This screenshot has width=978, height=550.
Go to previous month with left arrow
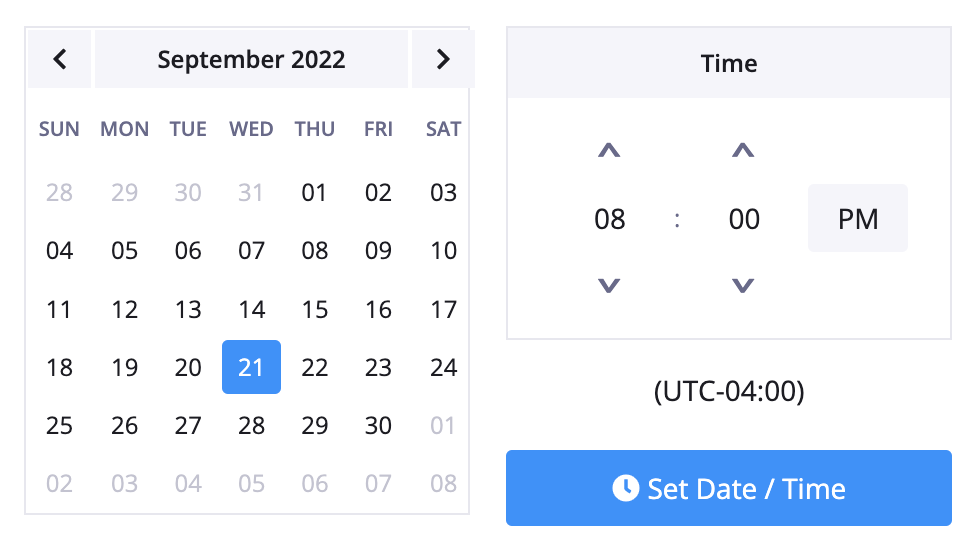[x=59, y=59]
